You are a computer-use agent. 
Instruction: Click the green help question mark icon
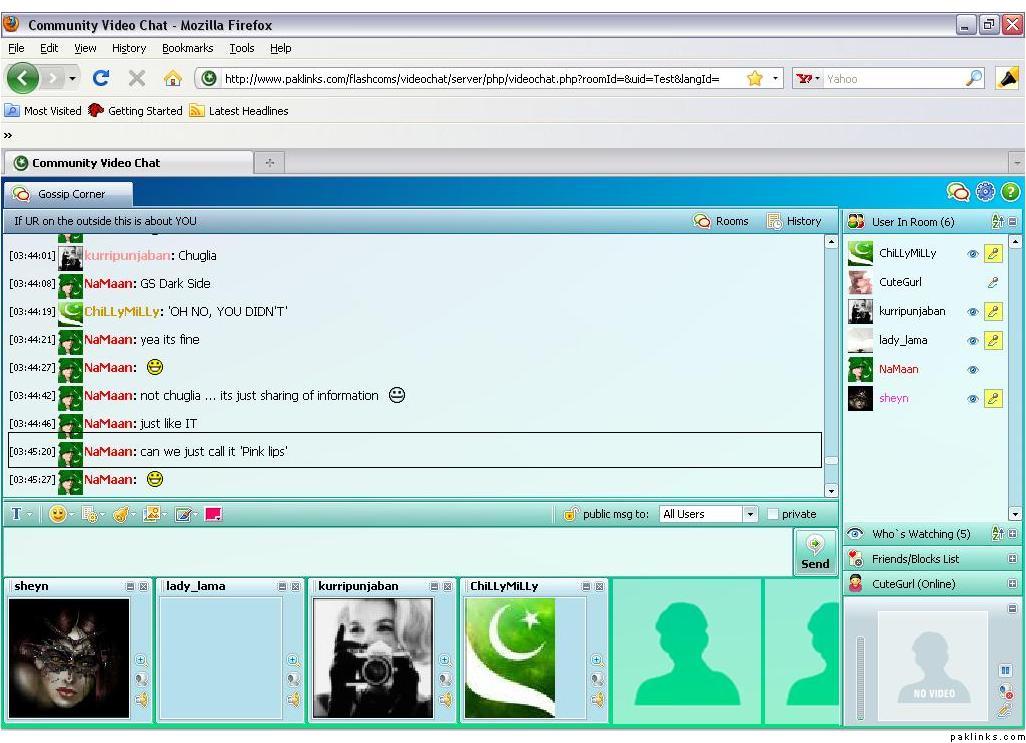tap(1010, 192)
